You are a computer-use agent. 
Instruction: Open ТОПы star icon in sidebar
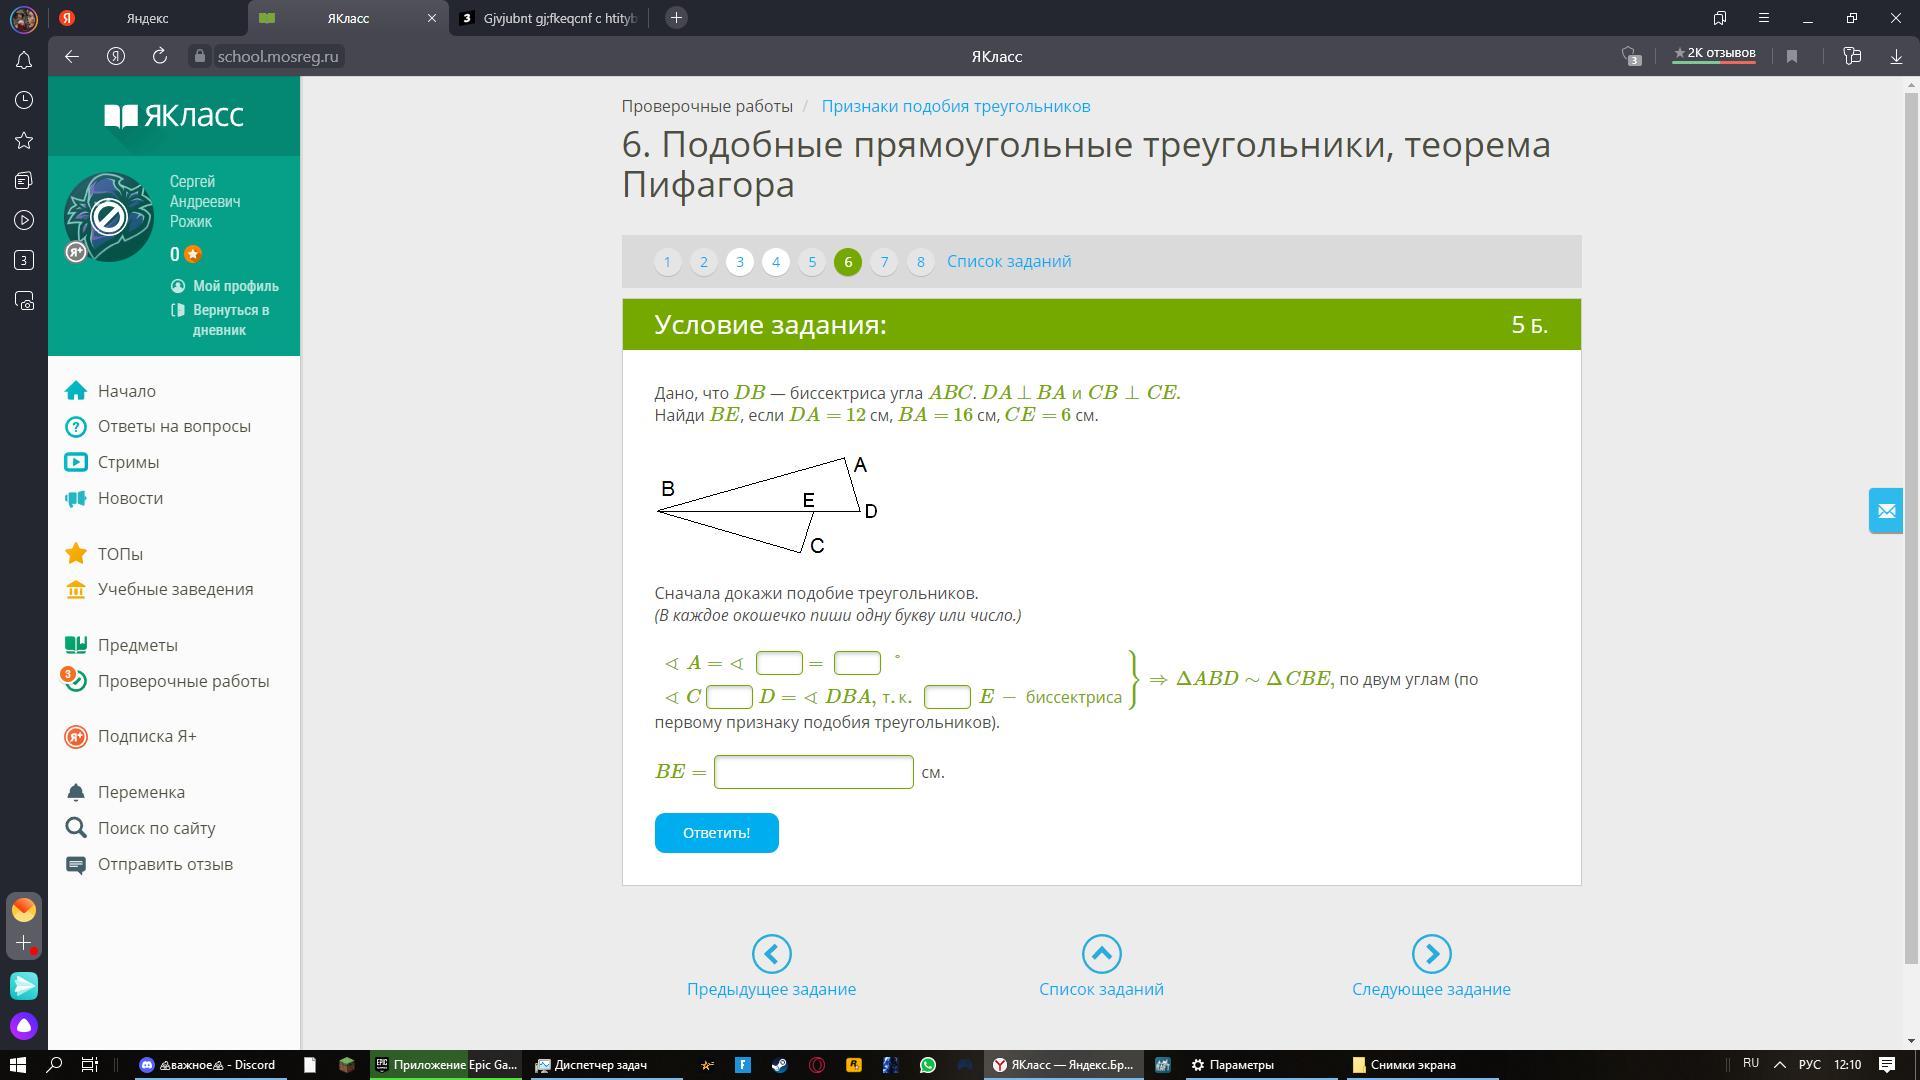coord(76,554)
